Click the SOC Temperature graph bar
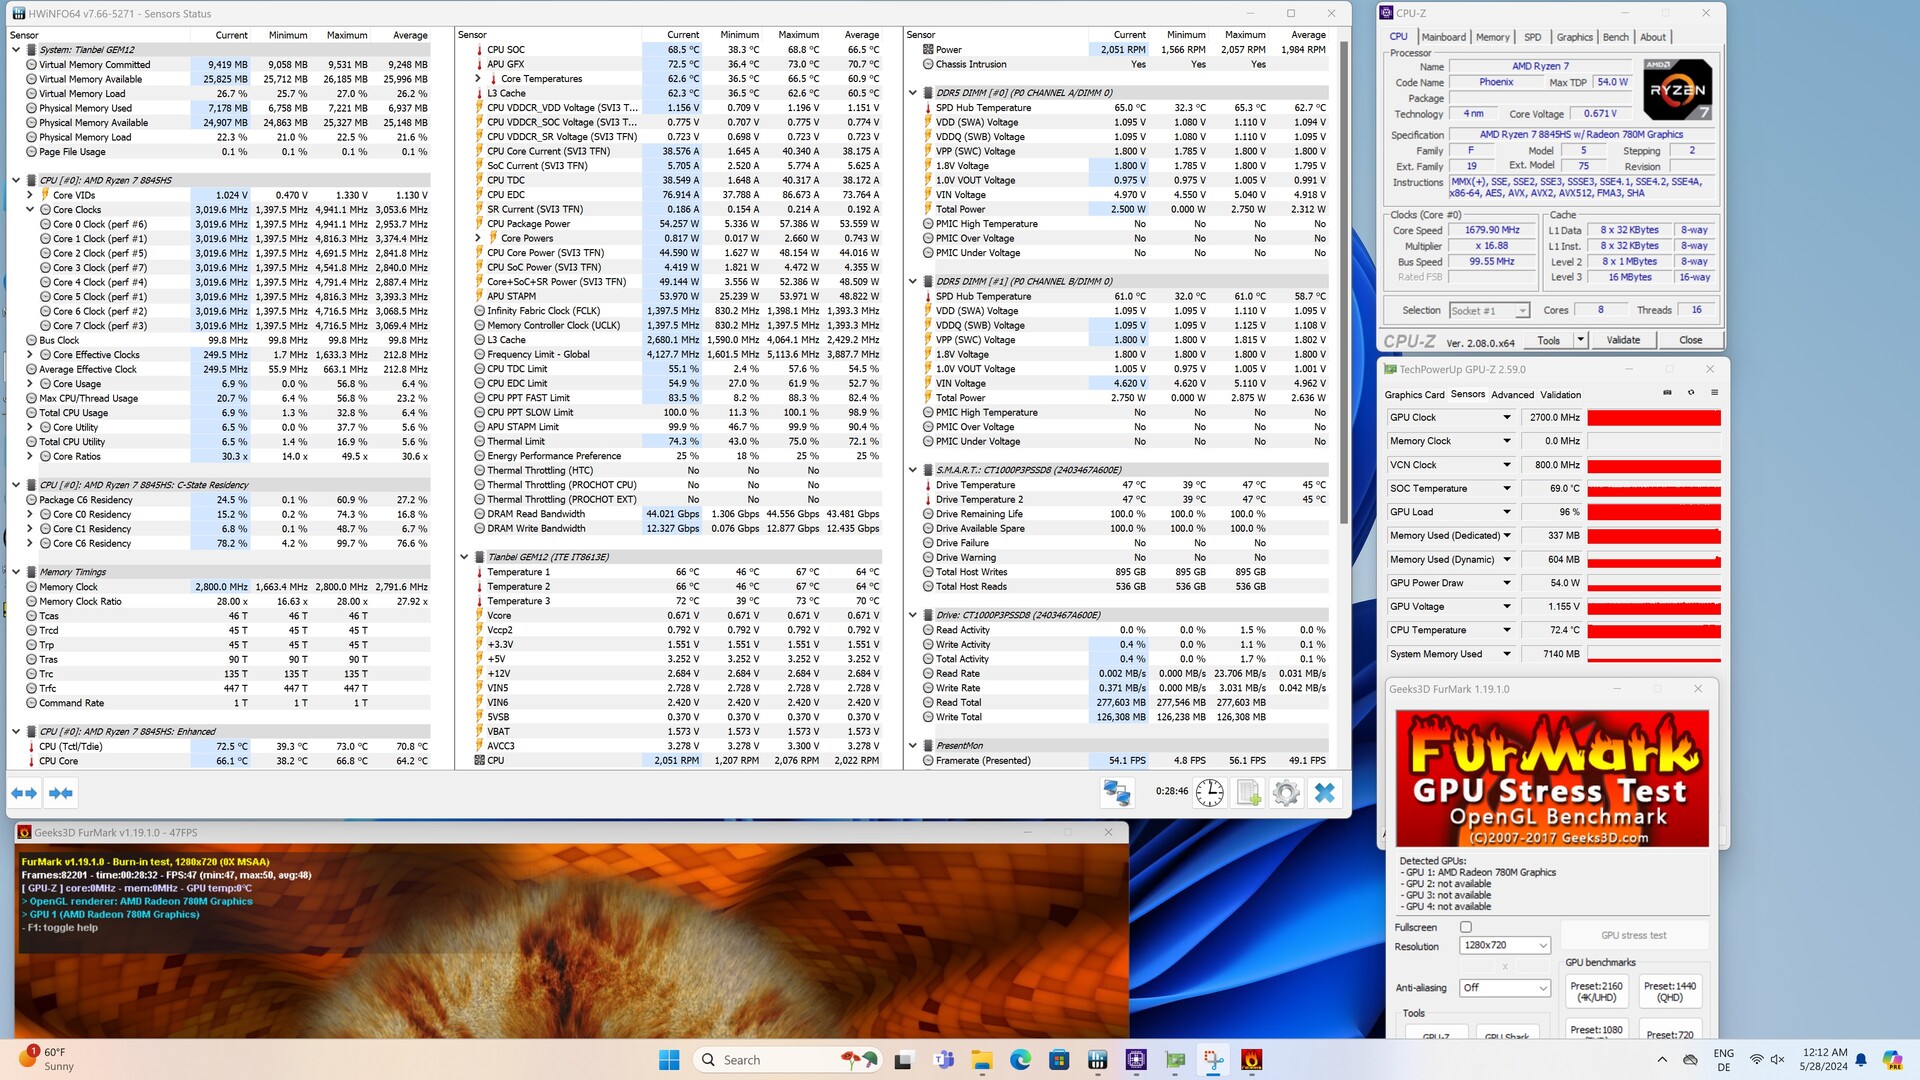The image size is (1920, 1080). point(1654,489)
